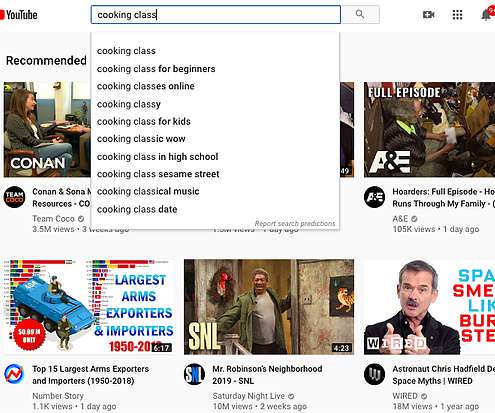Screen dimensions: 495x413
Task: Click the YouTube logo
Action: tap(19, 15)
